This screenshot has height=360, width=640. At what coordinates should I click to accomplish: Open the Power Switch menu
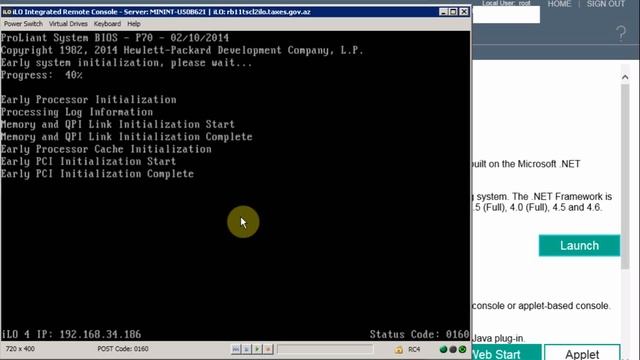(23, 24)
